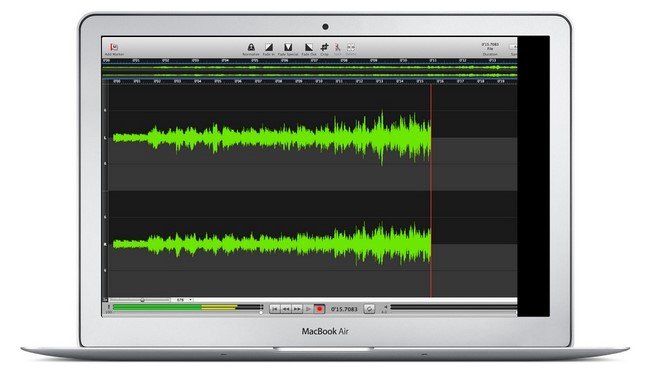Click the Split icon

337,47
